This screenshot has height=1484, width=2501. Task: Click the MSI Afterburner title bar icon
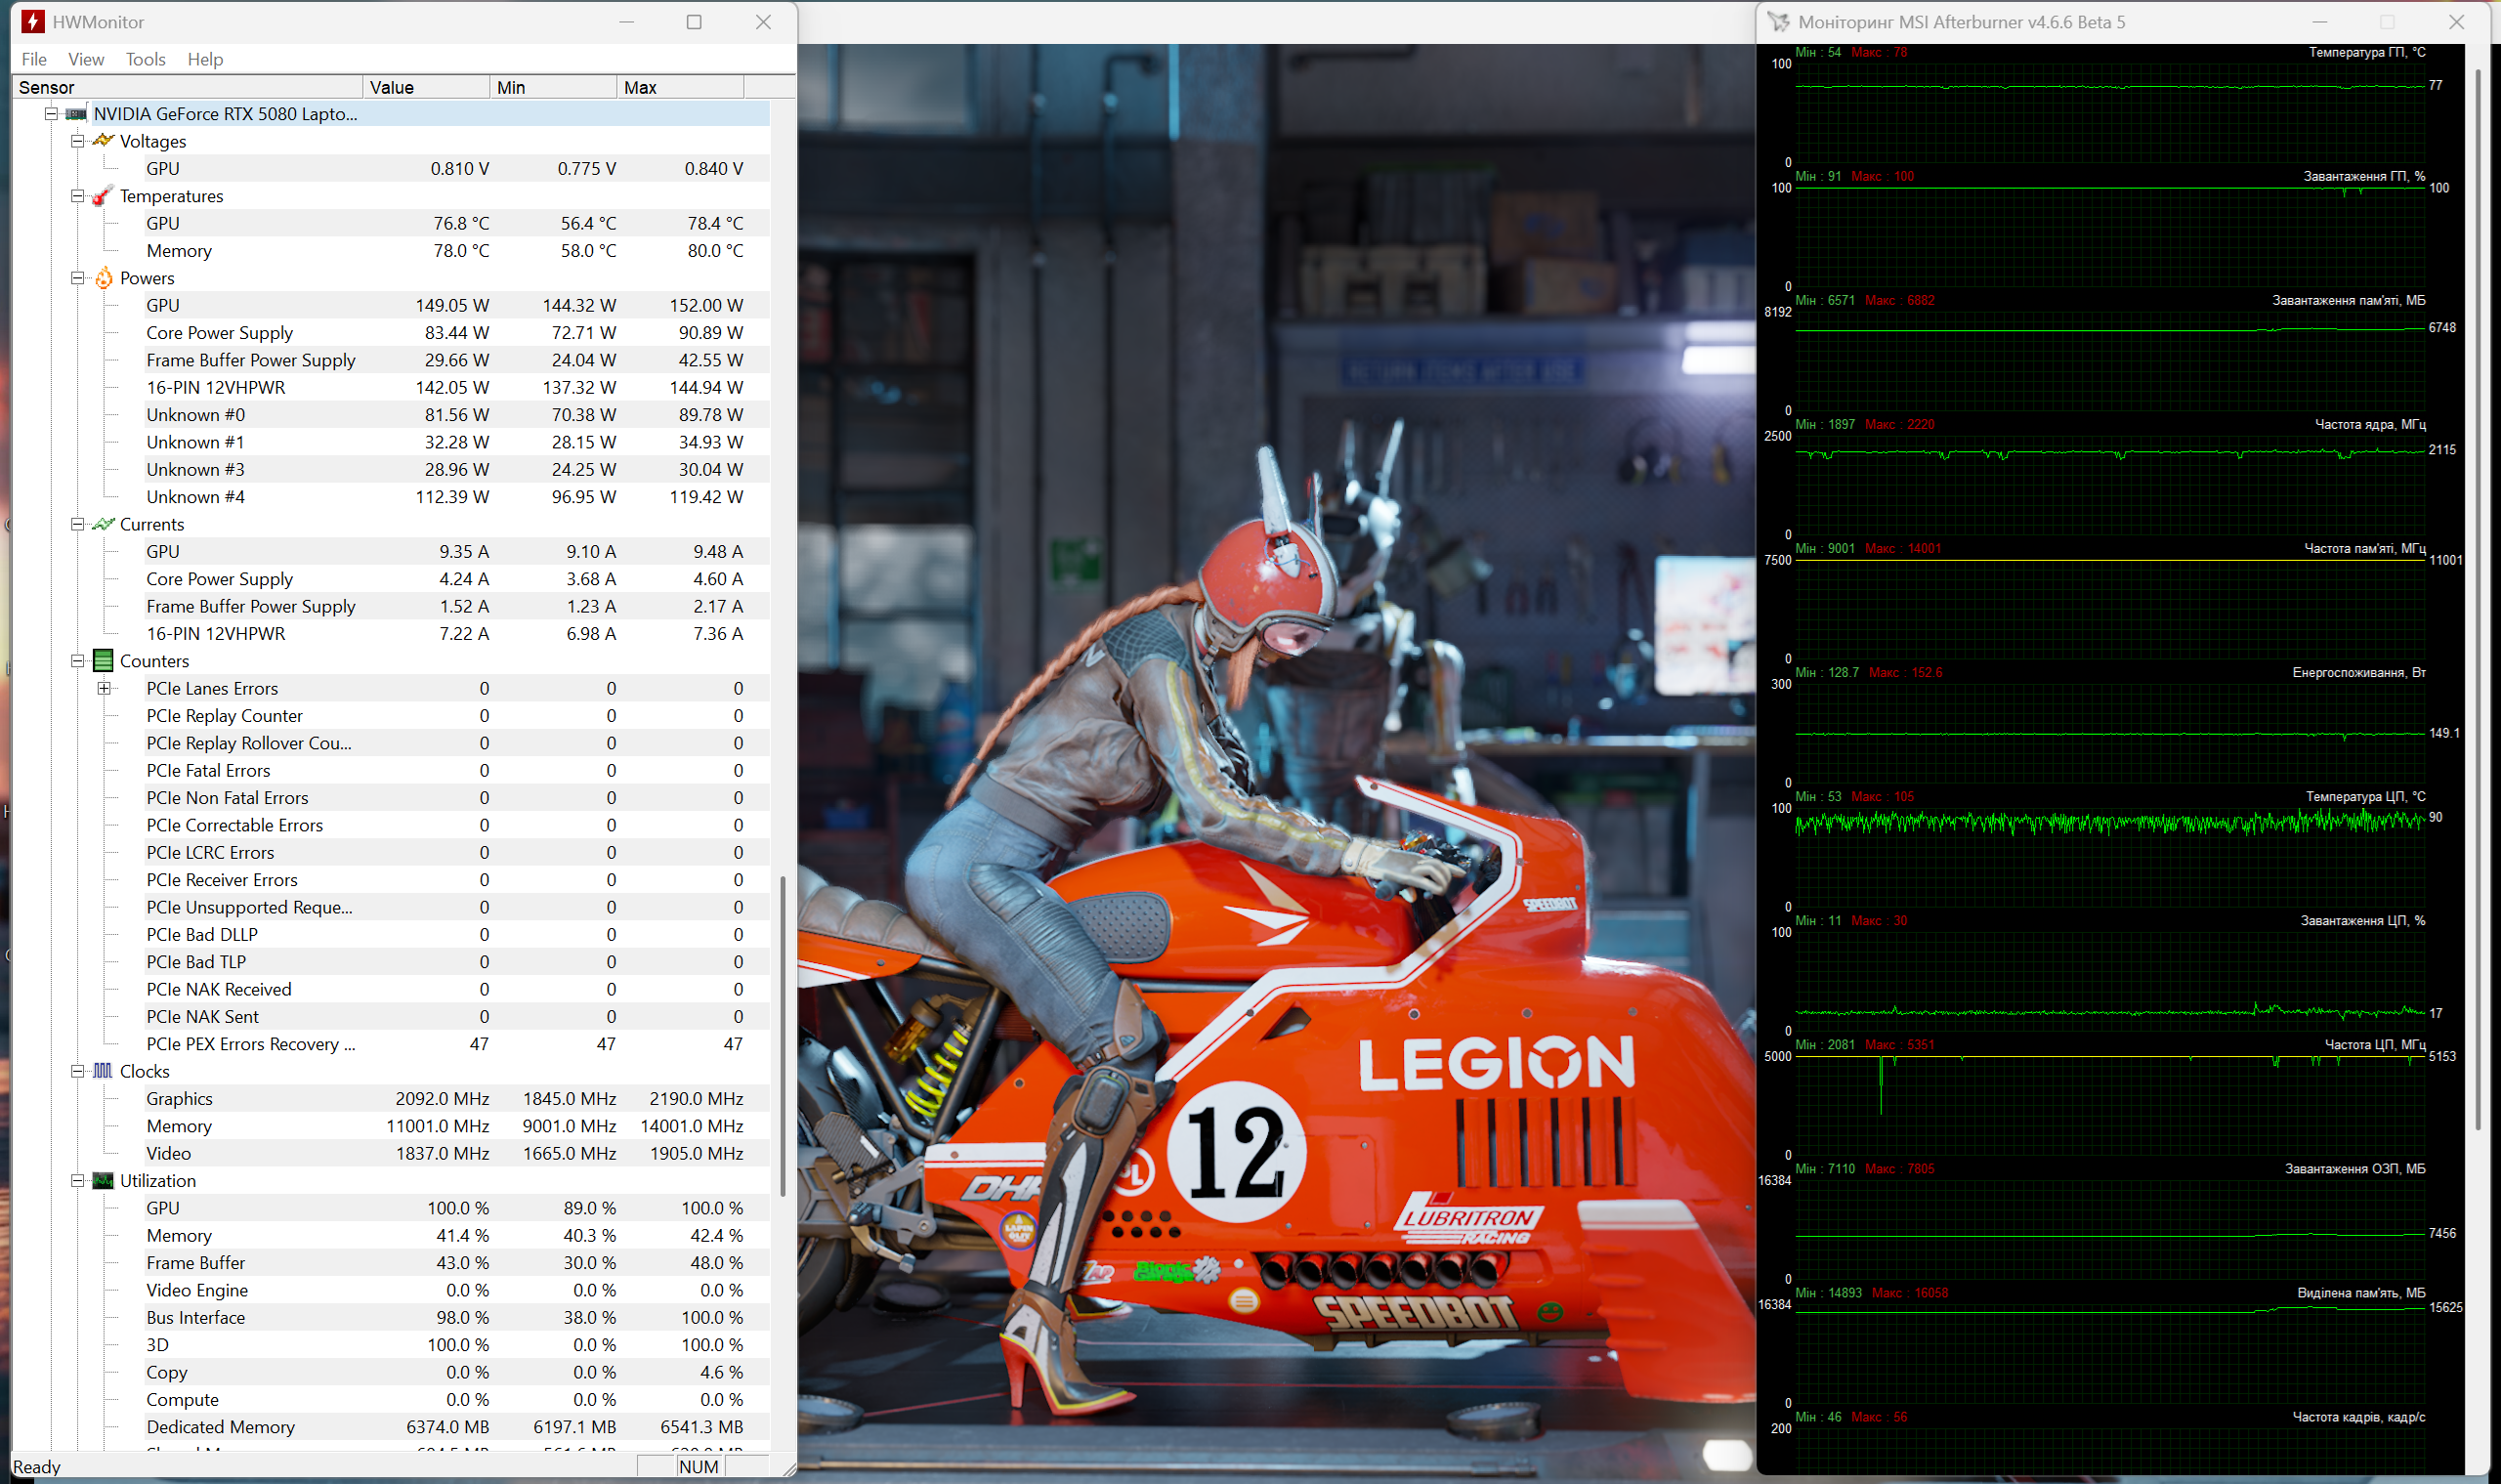coord(1778,21)
